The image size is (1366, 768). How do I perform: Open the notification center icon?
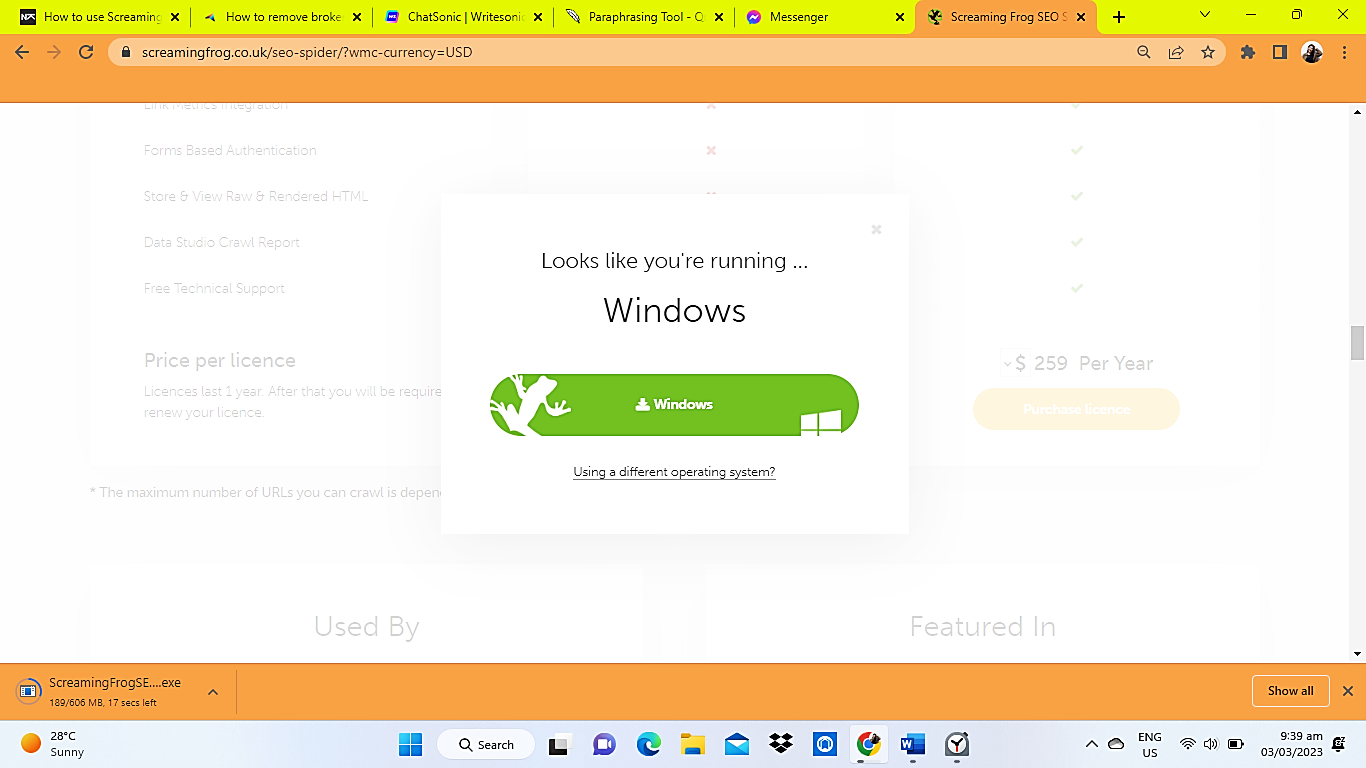click(1339, 744)
